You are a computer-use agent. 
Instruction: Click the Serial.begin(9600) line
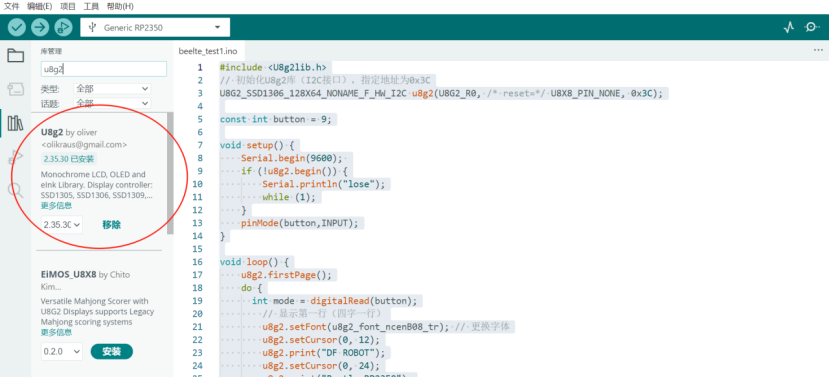coord(292,158)
